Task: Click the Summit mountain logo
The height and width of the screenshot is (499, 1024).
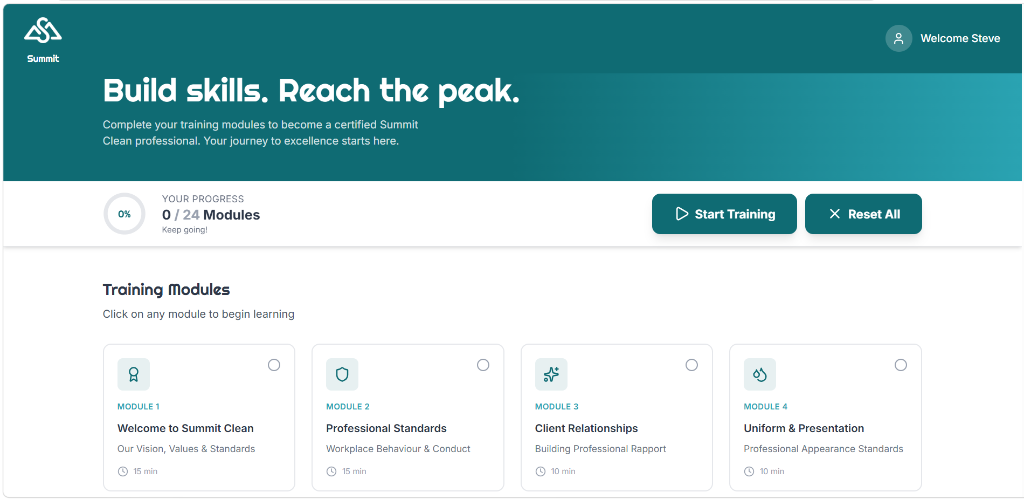Action: [x=43, y=30]
